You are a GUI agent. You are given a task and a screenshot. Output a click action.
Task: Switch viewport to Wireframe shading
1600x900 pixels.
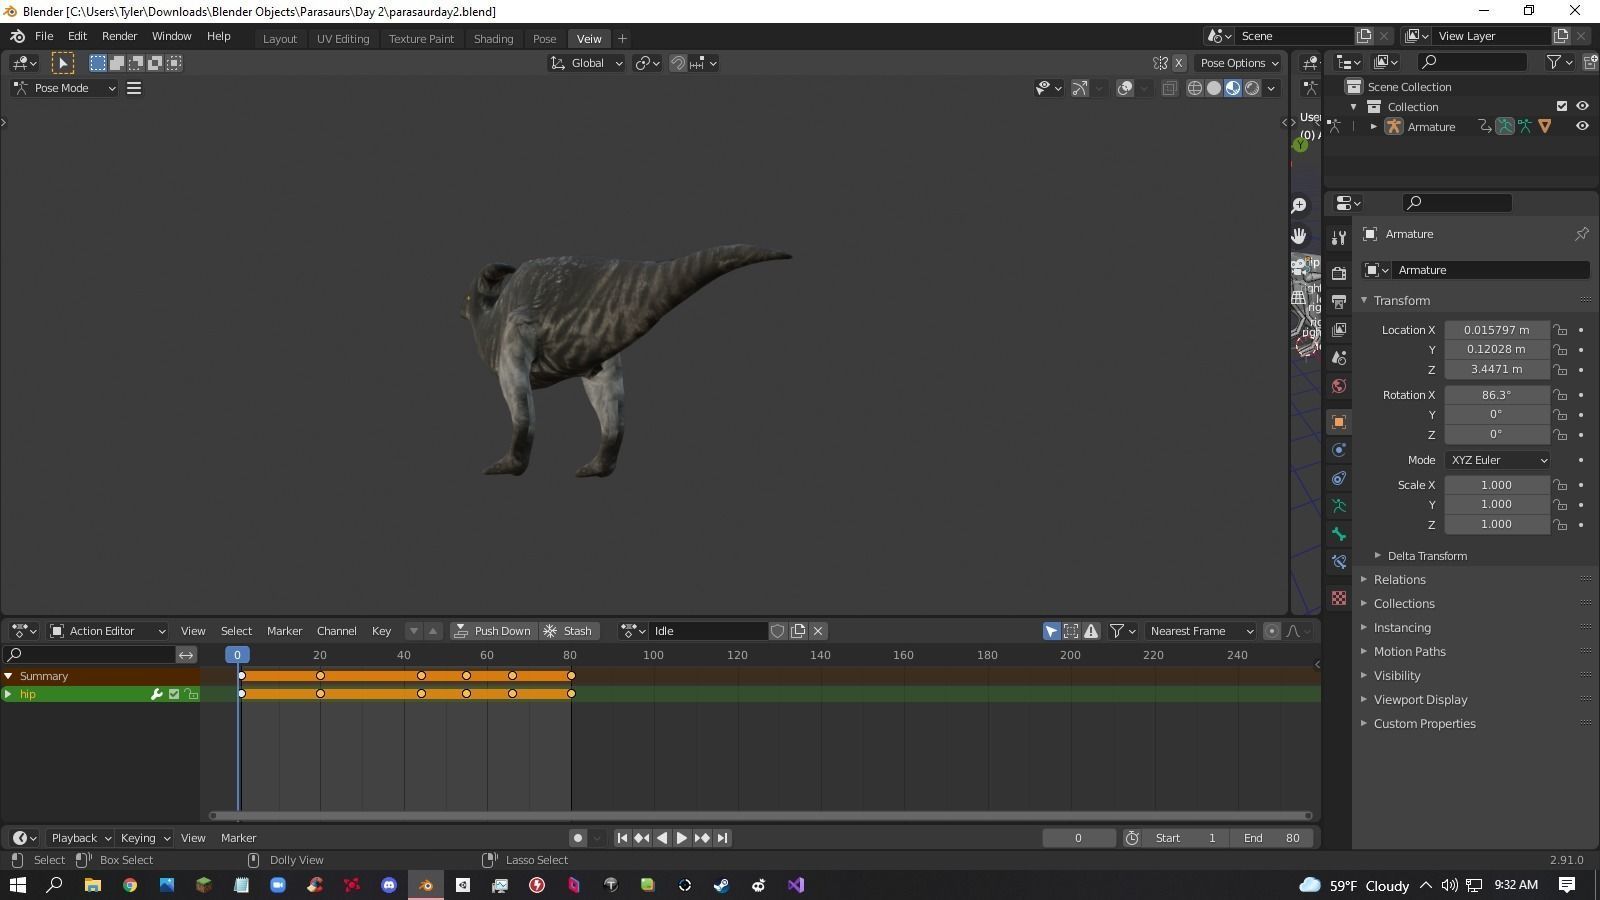tap(1194, 88)
